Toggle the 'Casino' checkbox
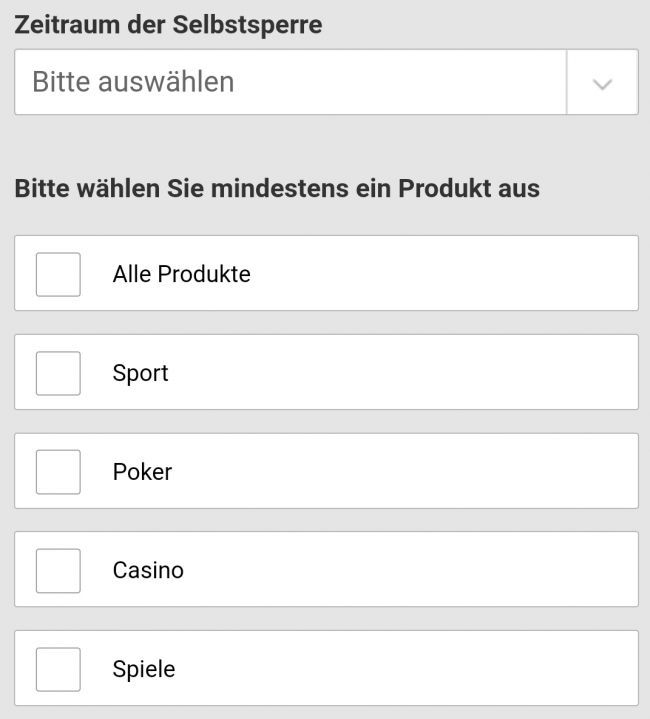This screenshot has width=650, height=719. 58,570
